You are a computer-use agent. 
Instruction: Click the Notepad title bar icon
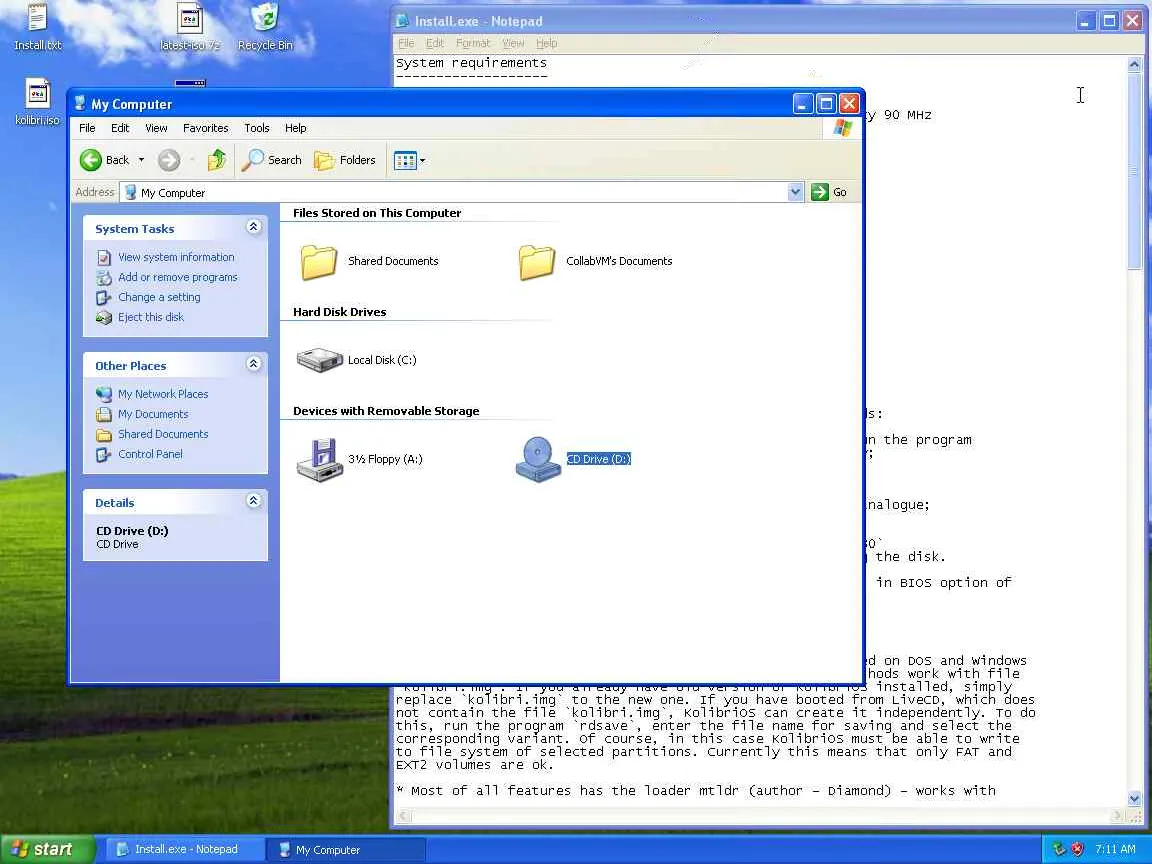(403, 21)
